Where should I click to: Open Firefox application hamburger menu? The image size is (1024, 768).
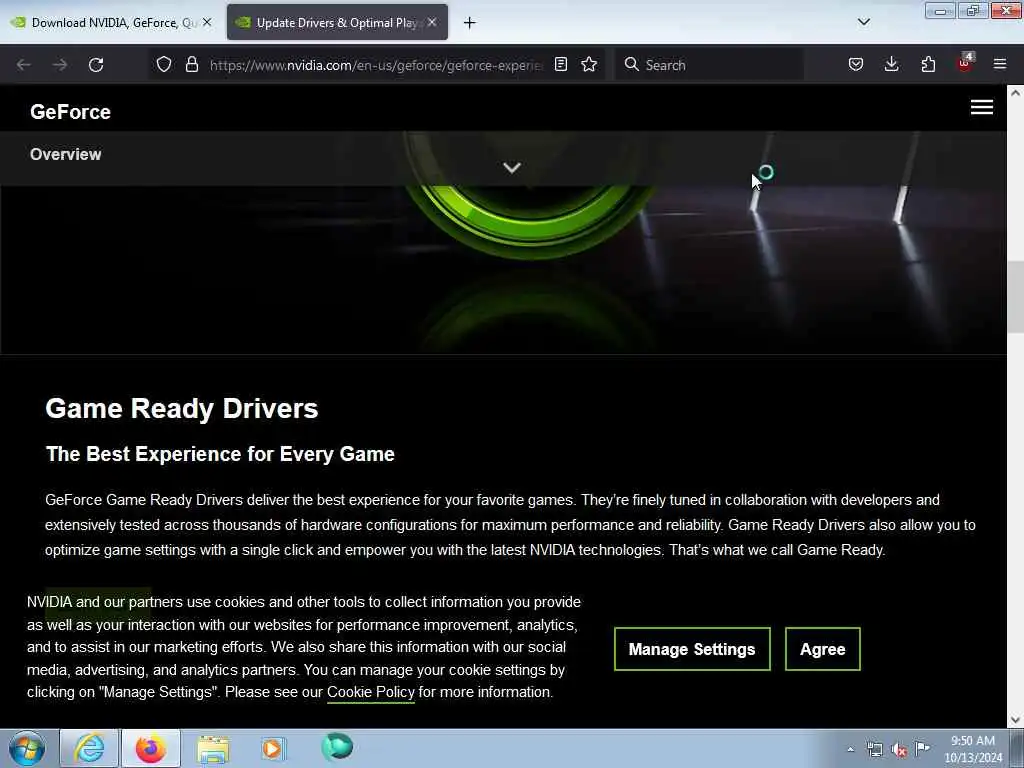[1000, 64]
